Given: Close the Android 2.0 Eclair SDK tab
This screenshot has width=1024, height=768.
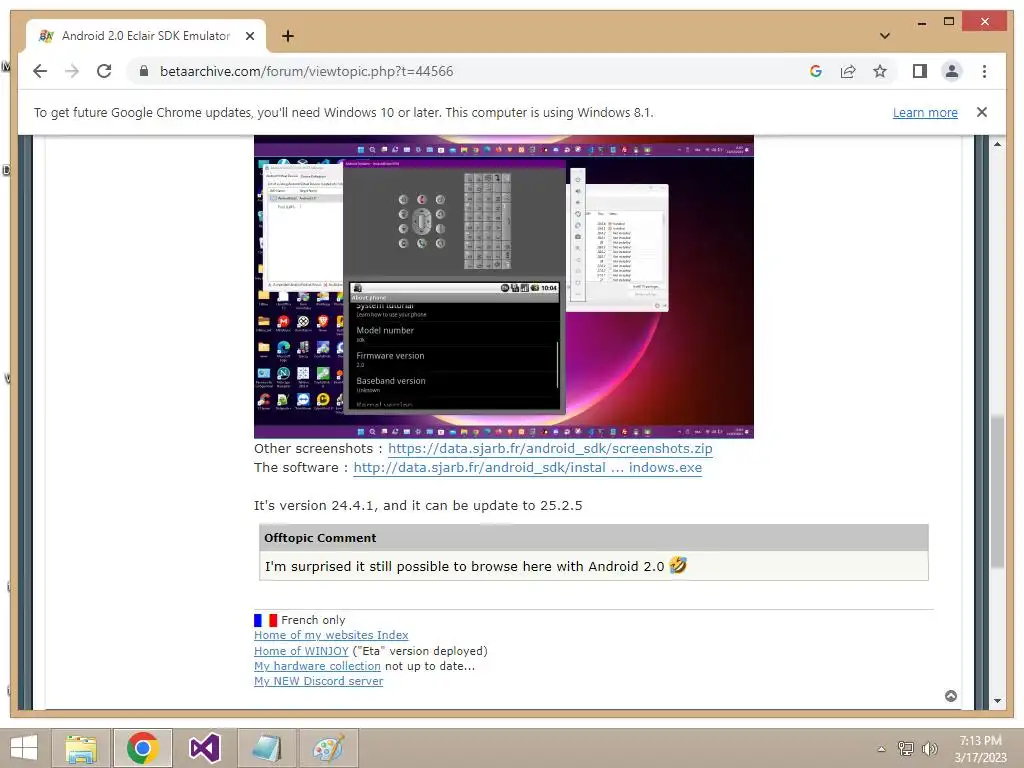Looking at the screenshot, I should coord(249,36).
